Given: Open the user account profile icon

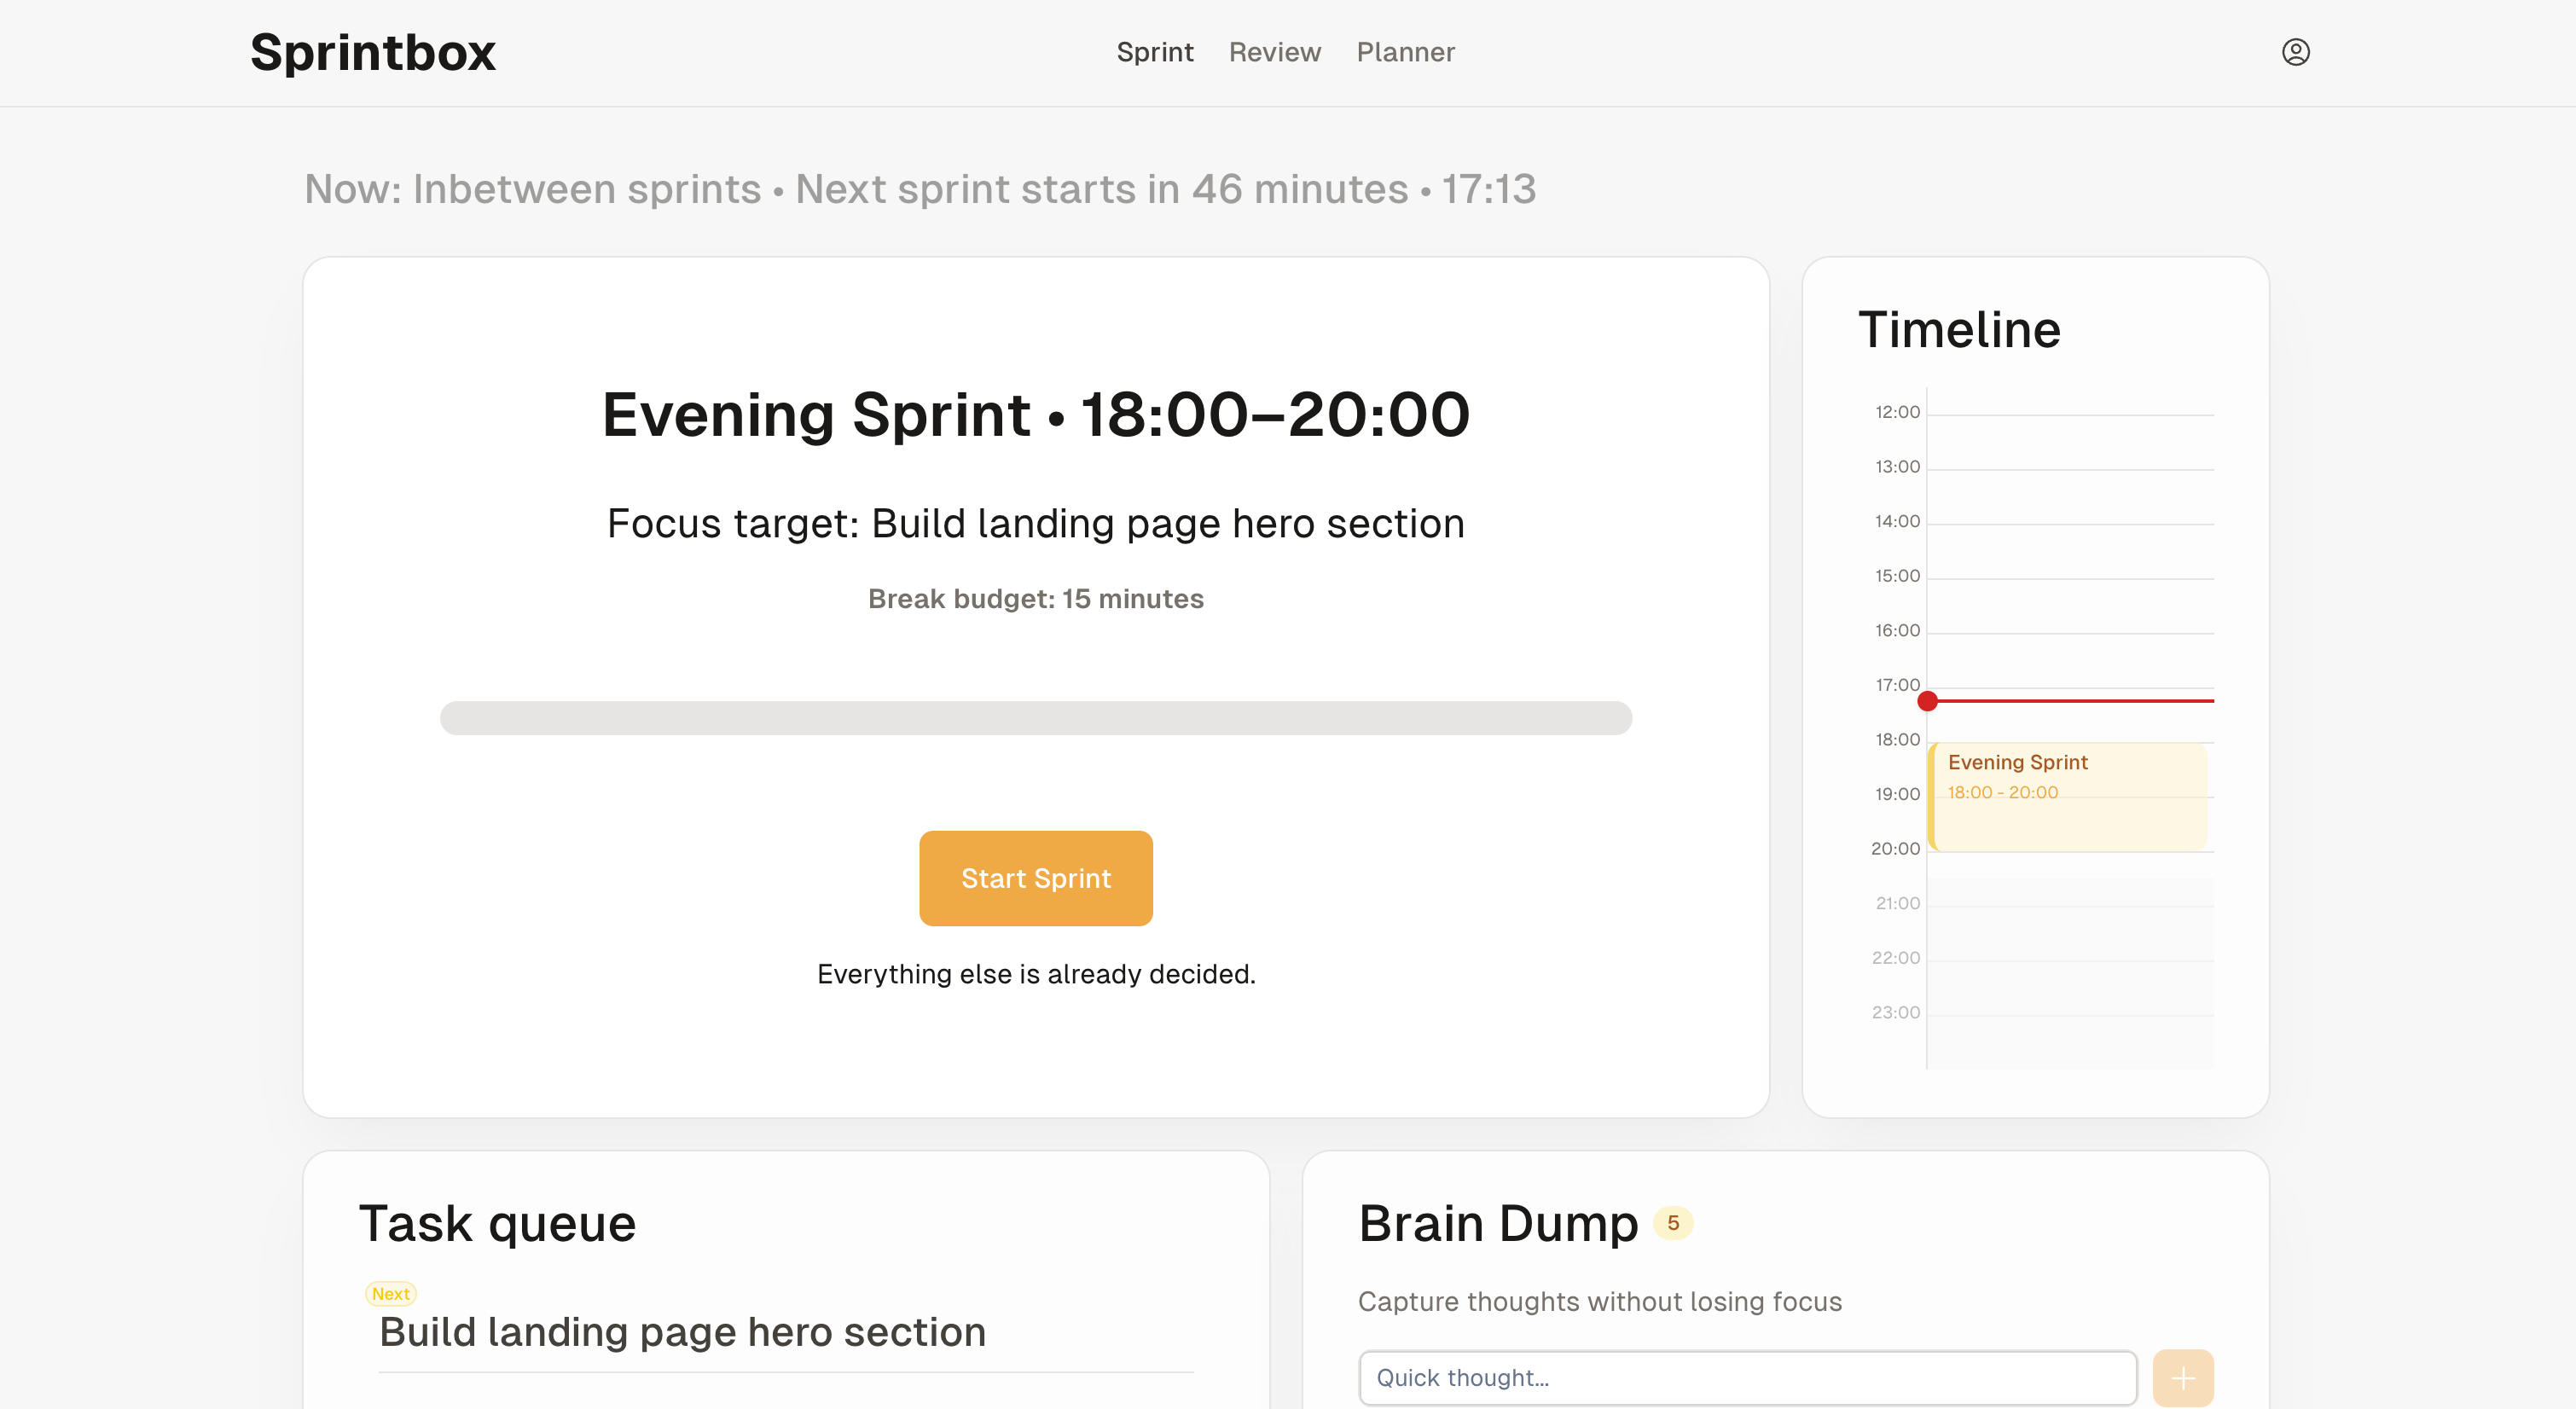Looking at the screenshot, I should (x=2295, y=52).
